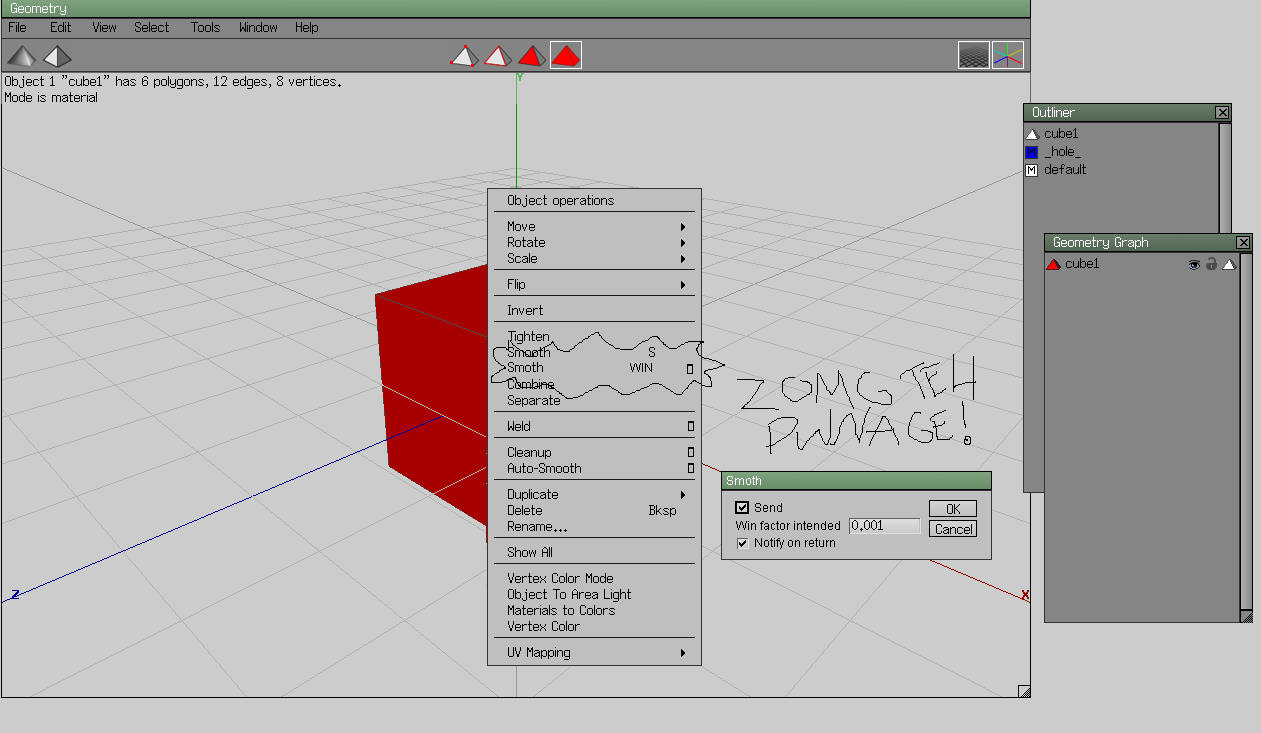The image size is (1261, 733).
Task: Open the Auto-Smooth option box
Action: point(690,469)
